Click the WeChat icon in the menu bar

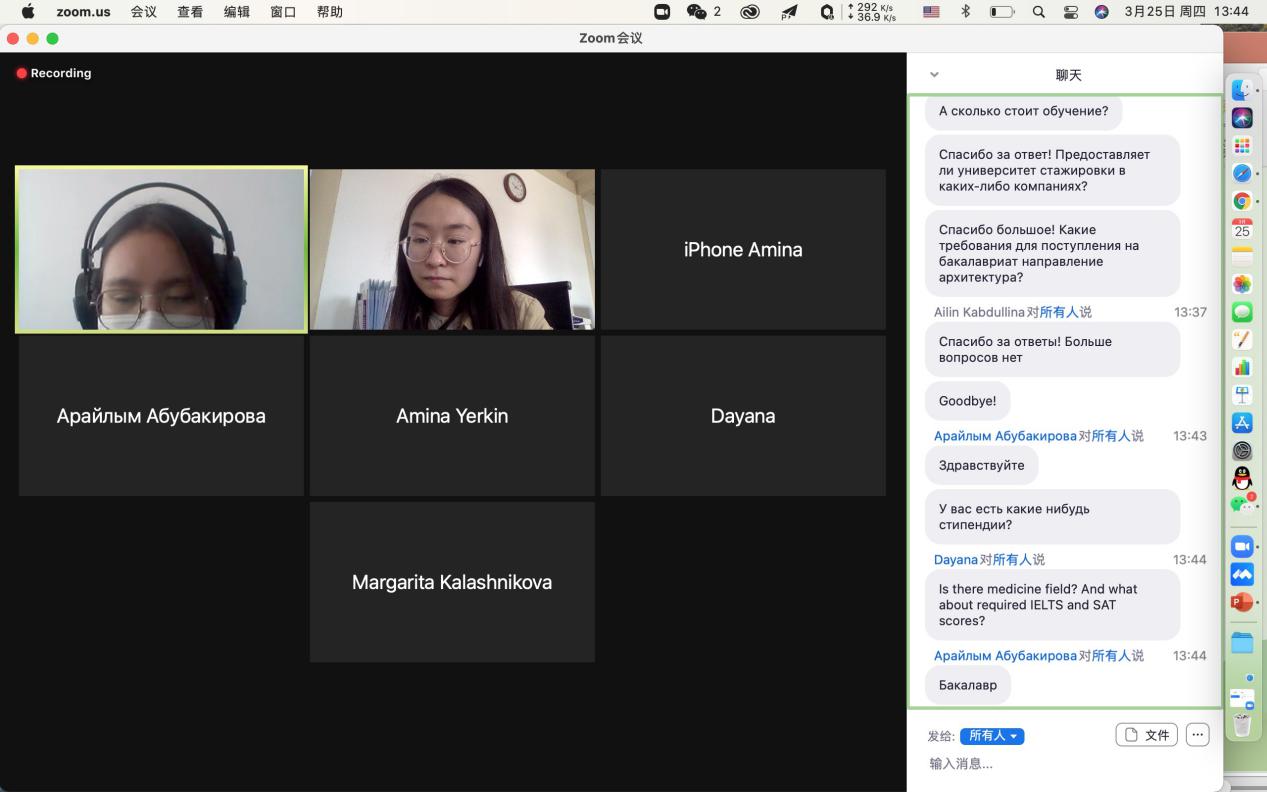697,12
